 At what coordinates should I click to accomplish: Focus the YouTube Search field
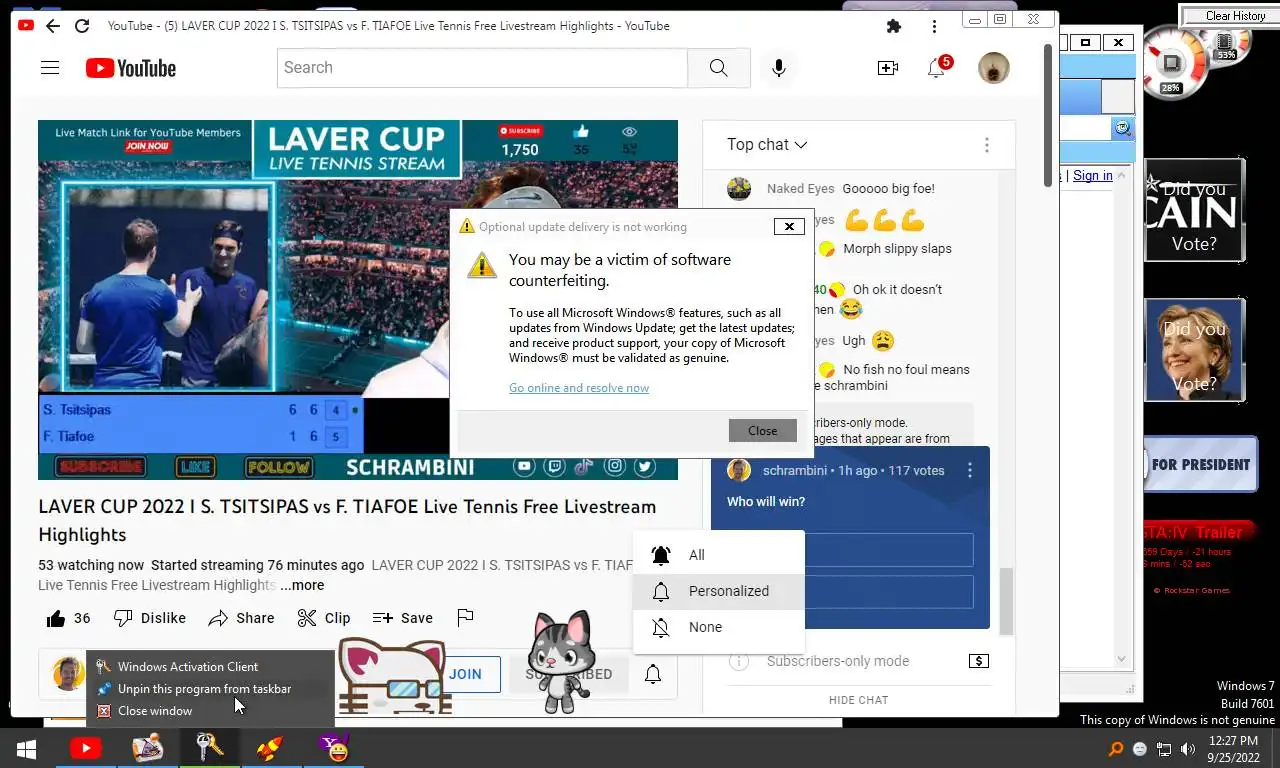(482, 68)
